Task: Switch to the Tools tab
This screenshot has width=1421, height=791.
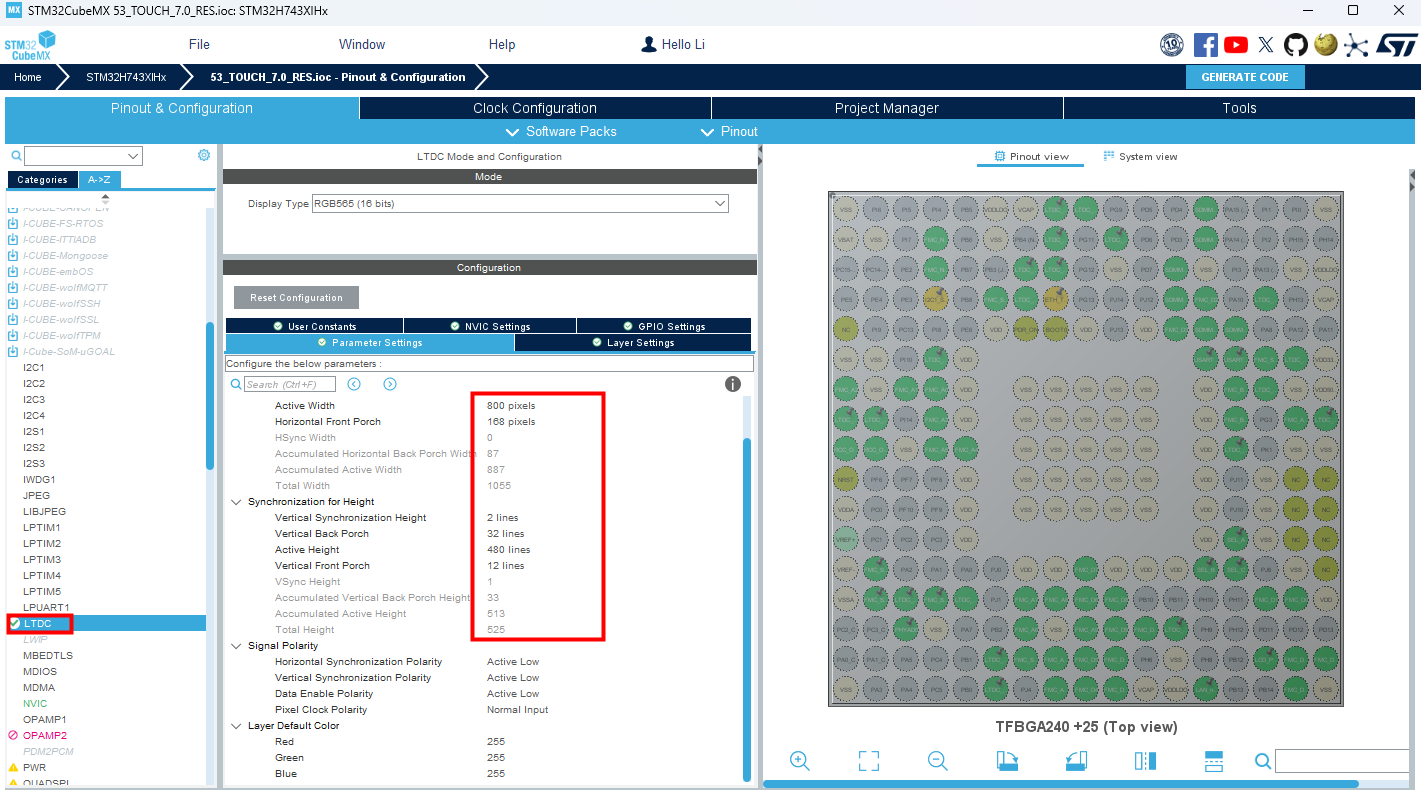Action: (x=1239, y=108)
